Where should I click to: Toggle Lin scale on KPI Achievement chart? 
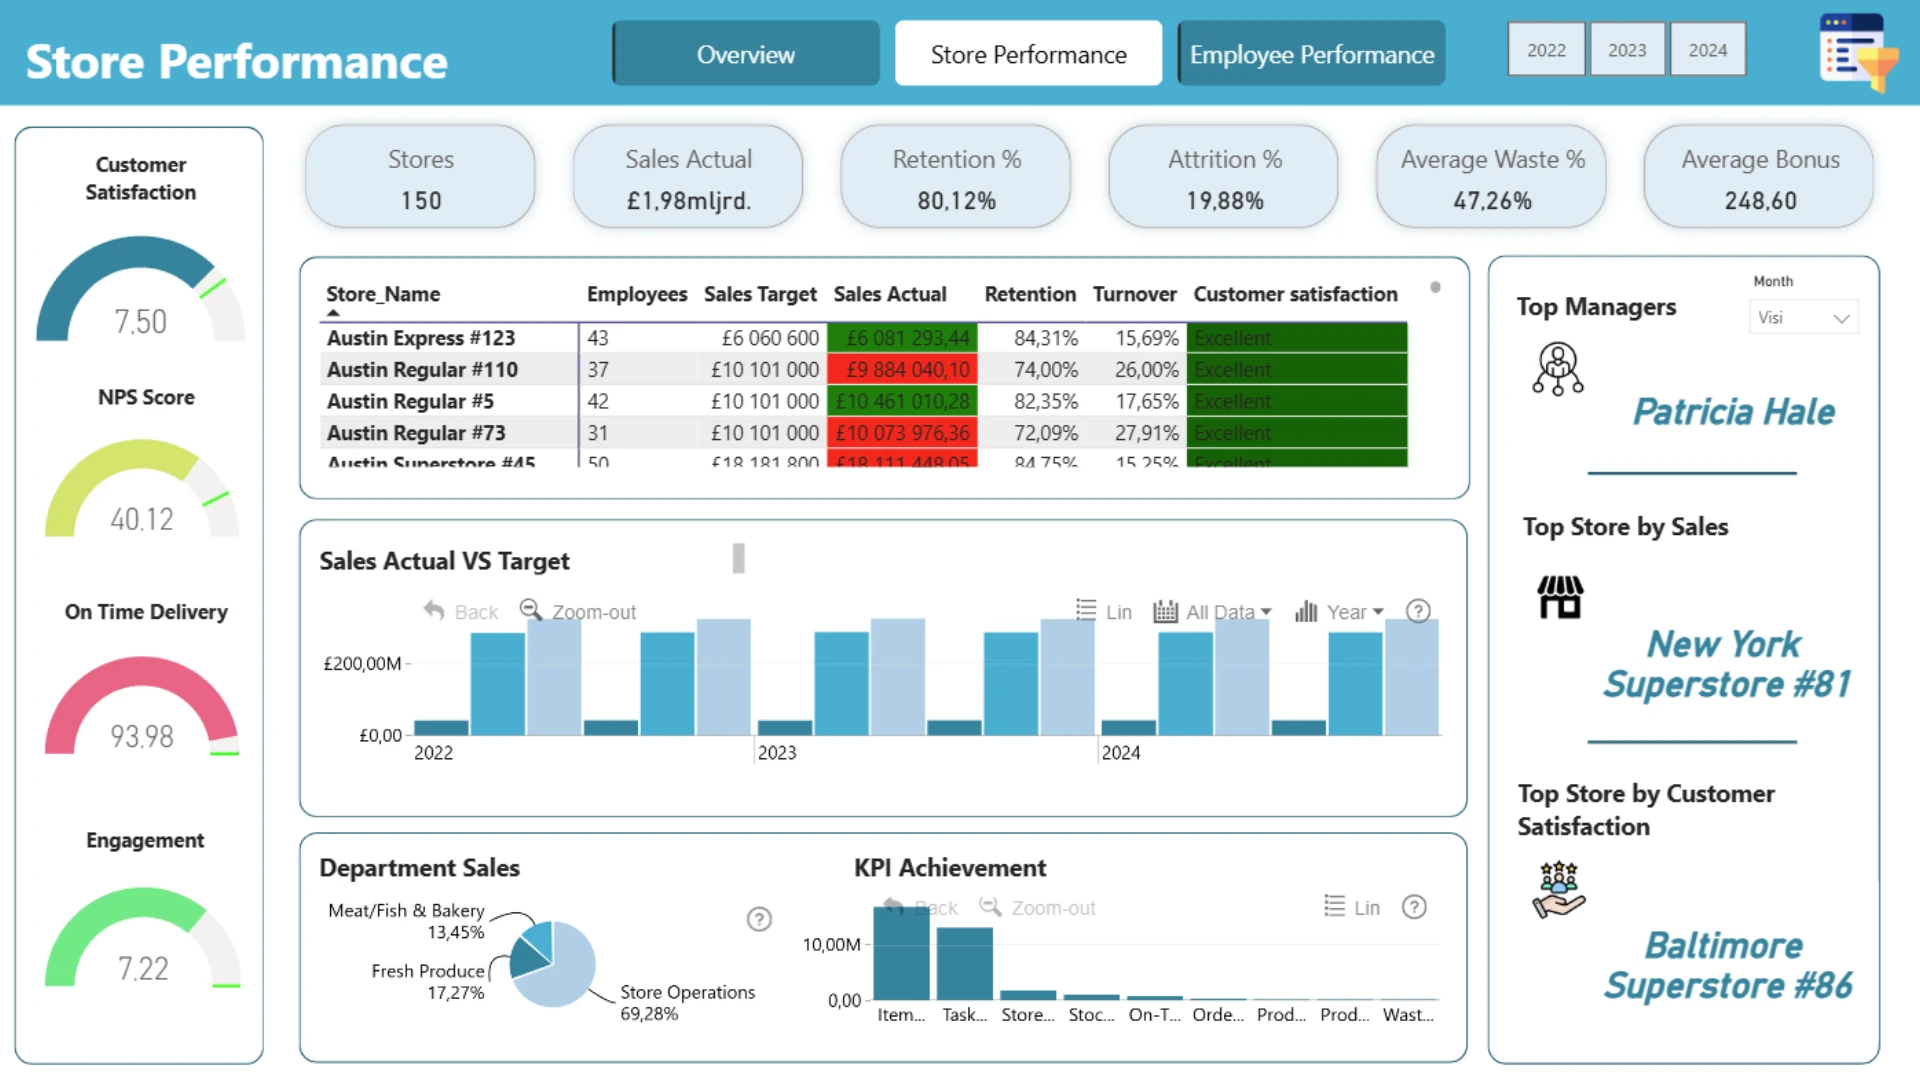pos(1352,907)
